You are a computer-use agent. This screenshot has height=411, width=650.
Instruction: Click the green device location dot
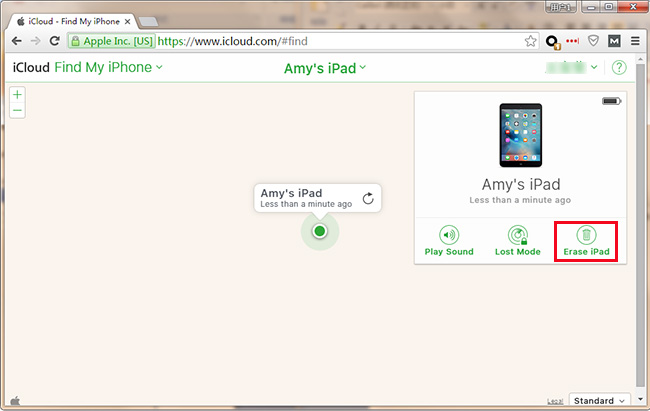(x=320, y=231)
